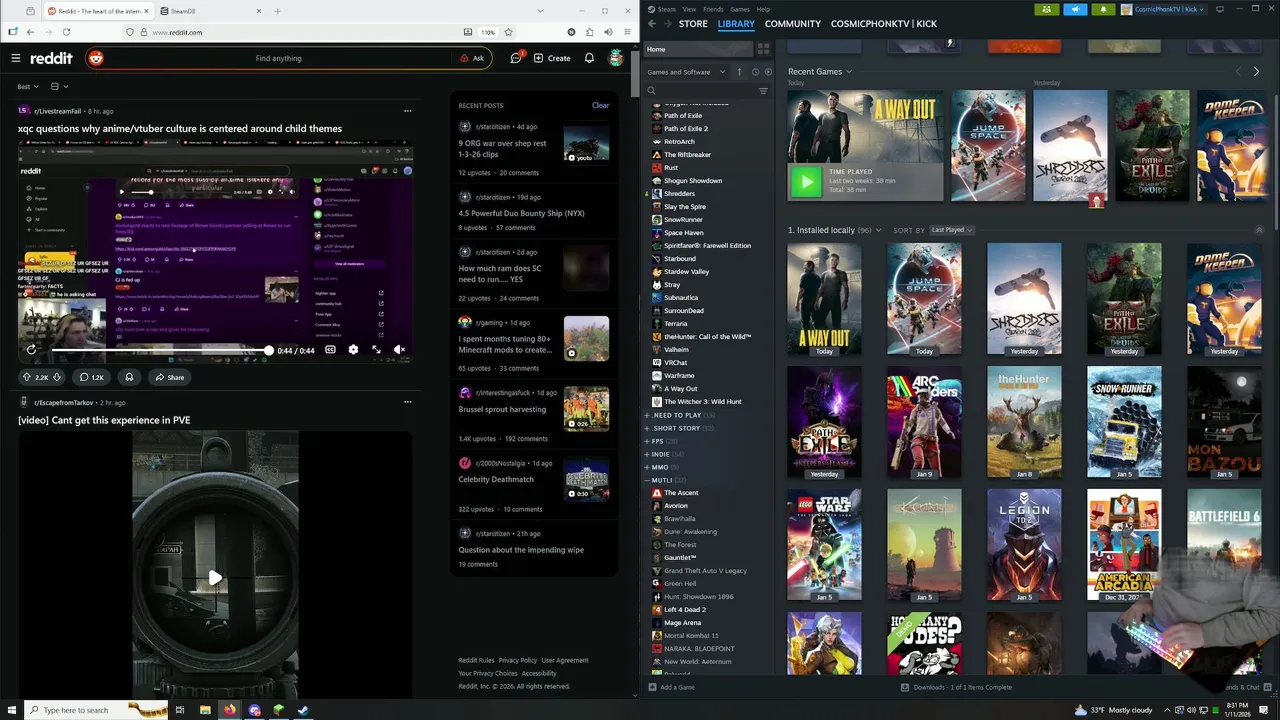Screen dimensions: 1280x720
Task: Replay the xqc video
Action: point(31,350)
